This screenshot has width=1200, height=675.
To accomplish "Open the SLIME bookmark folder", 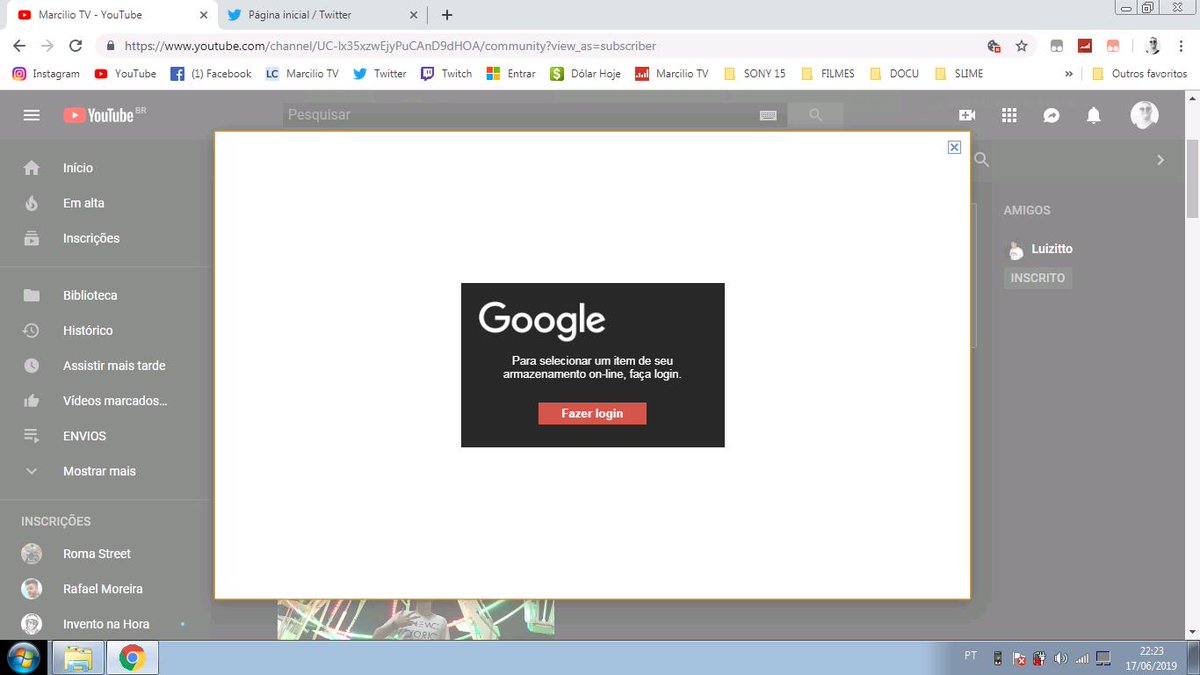I will (x=958, y=74).
